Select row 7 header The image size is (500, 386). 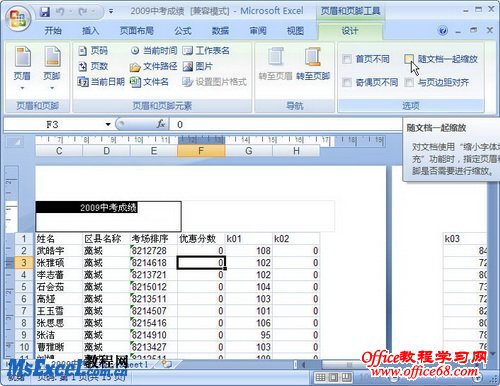(x=24, y=311)
